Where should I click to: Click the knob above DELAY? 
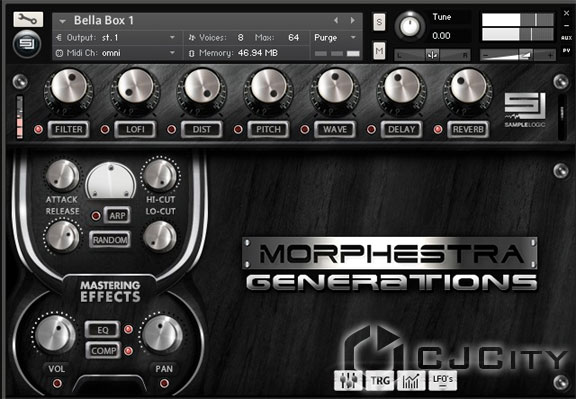click(402, 87)
